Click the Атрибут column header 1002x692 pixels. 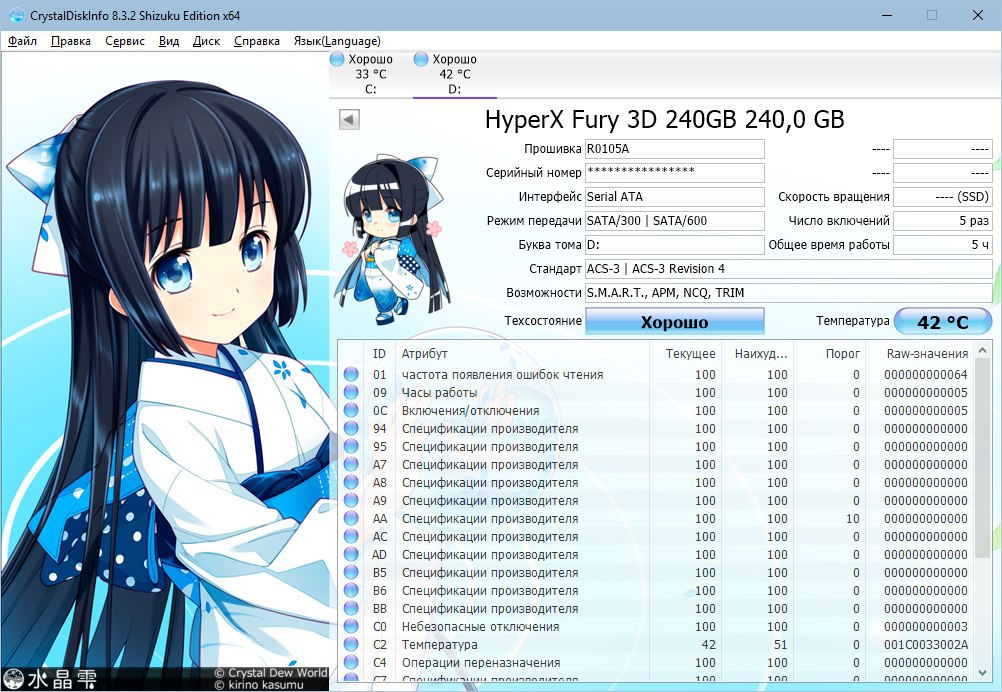tap(521, 353)
